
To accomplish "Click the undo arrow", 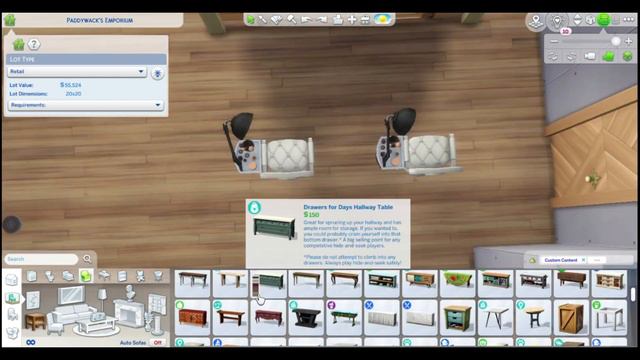I will tap(306, 19).
